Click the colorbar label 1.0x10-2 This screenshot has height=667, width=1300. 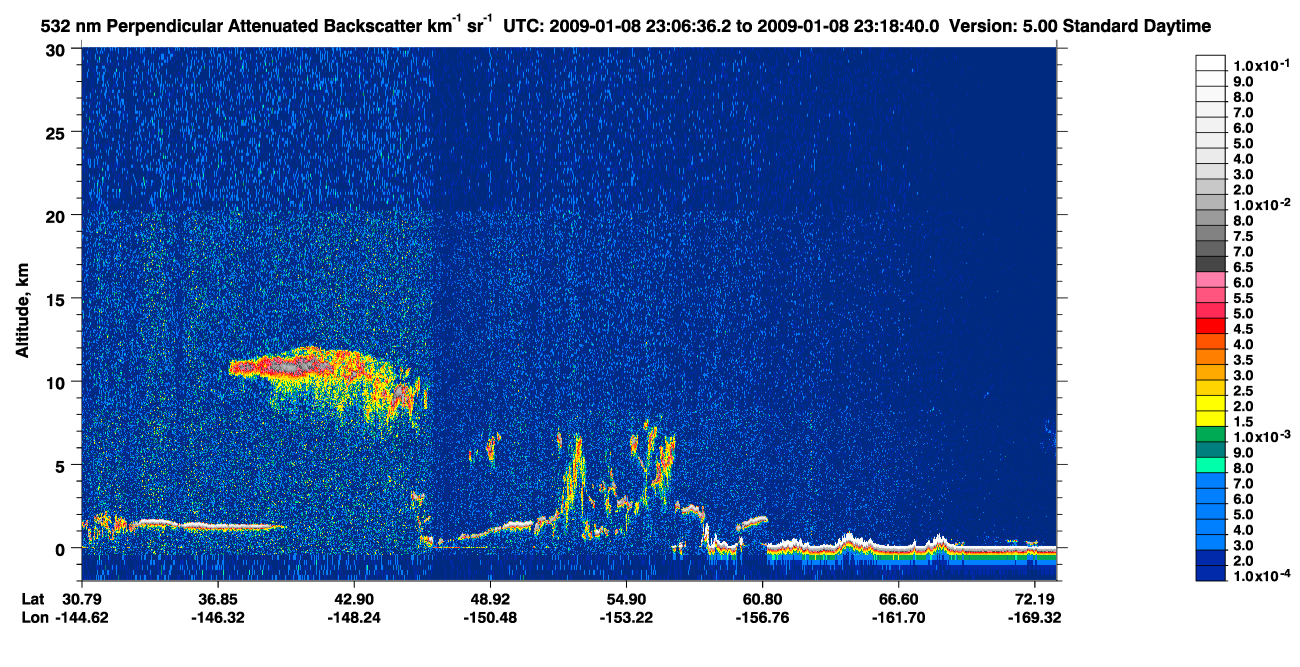pos(1261,205)
